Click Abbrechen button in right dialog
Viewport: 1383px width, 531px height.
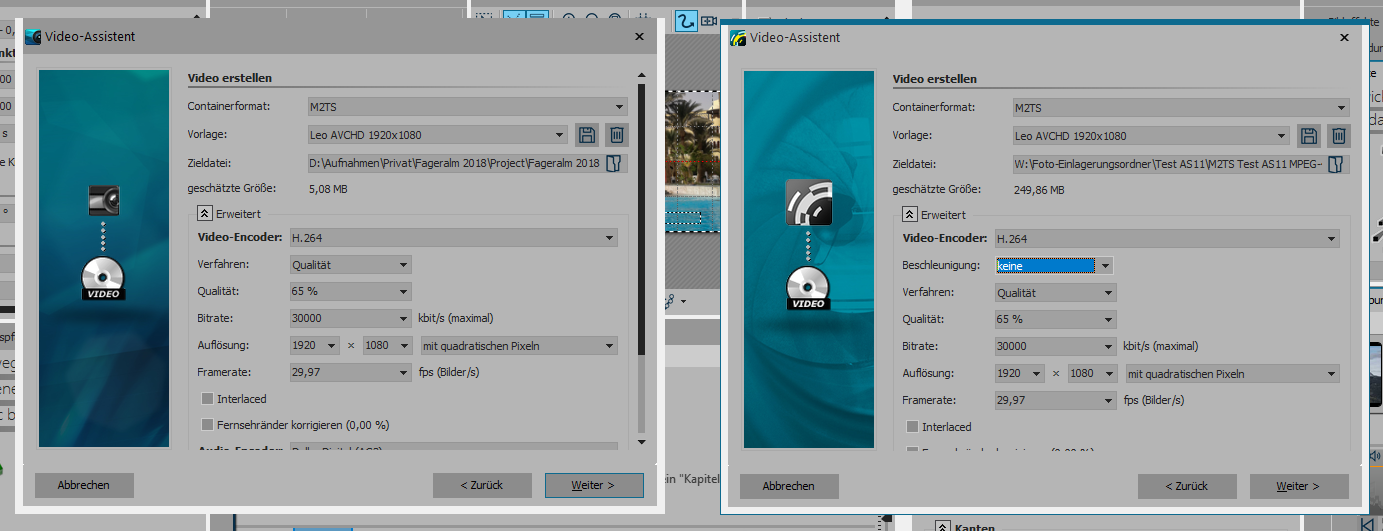pos(788,486)
